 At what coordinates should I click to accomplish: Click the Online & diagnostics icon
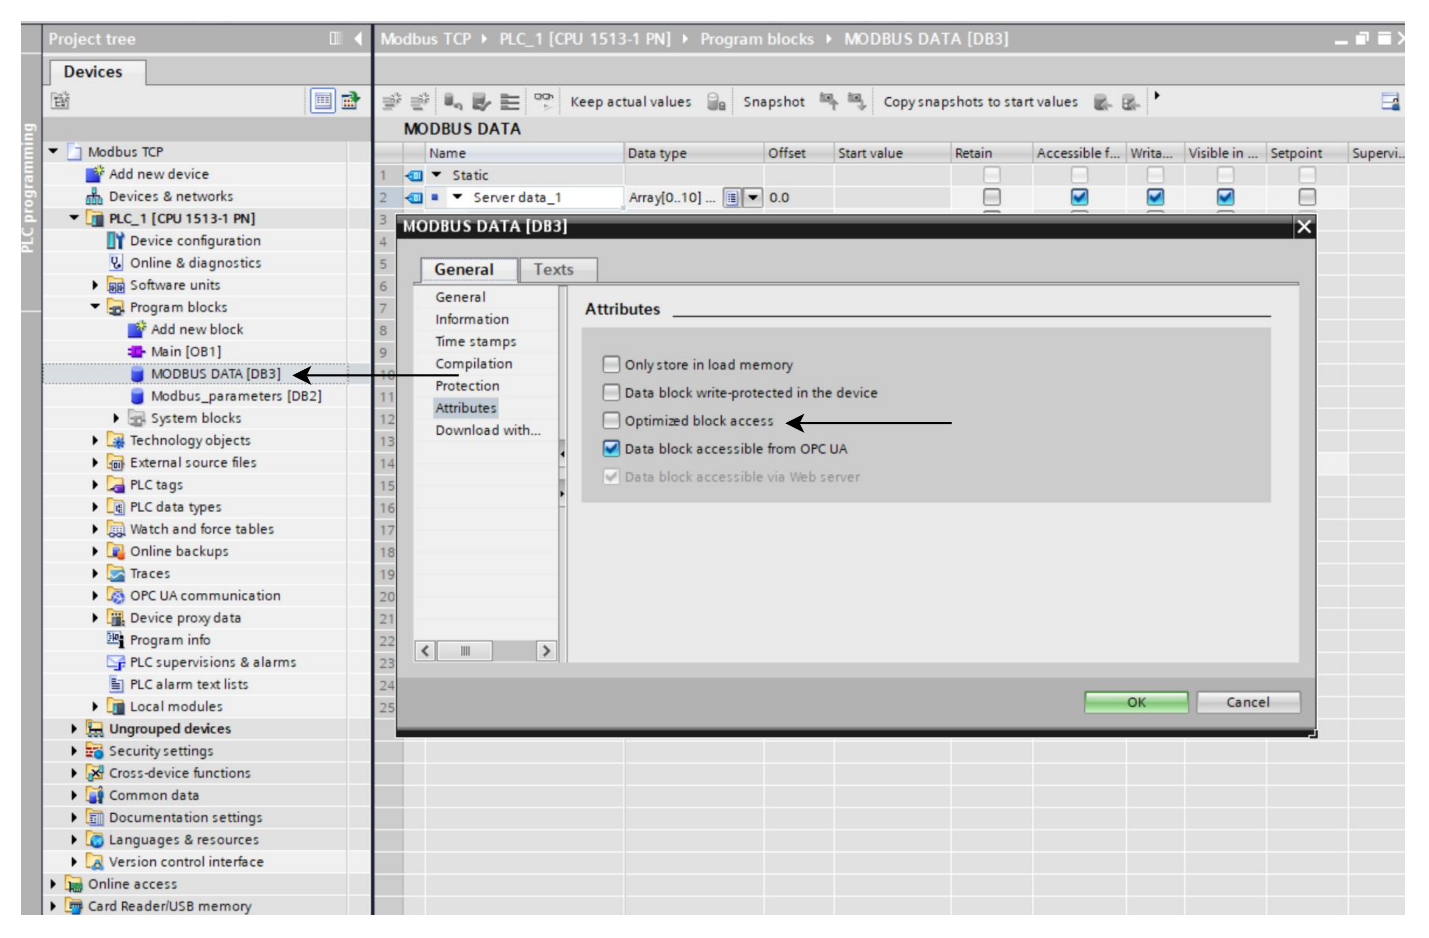tap(116, 263)
